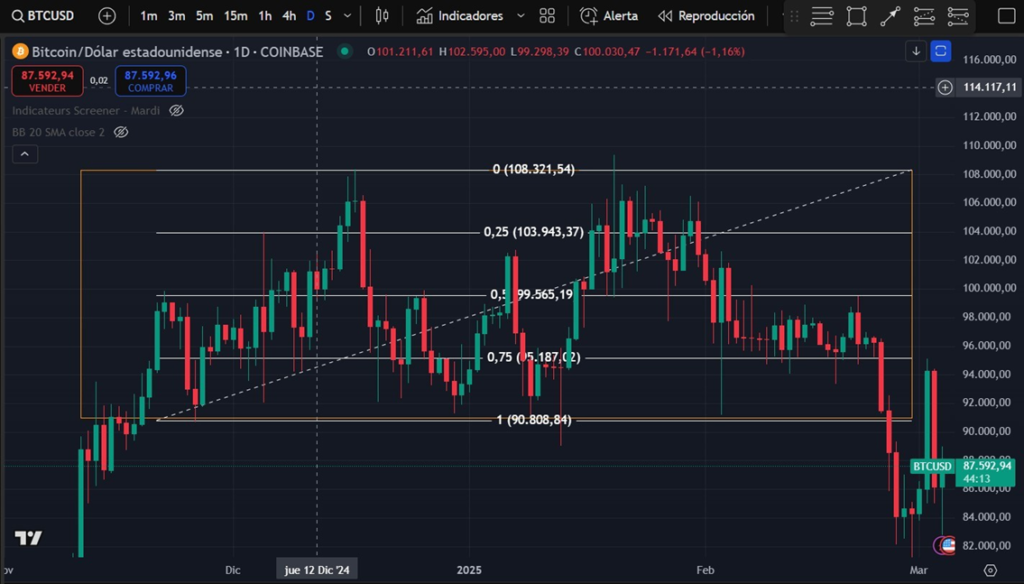Select the 1h timeframe
Screen dimensions: 1024x584
(x=264, y=16)
